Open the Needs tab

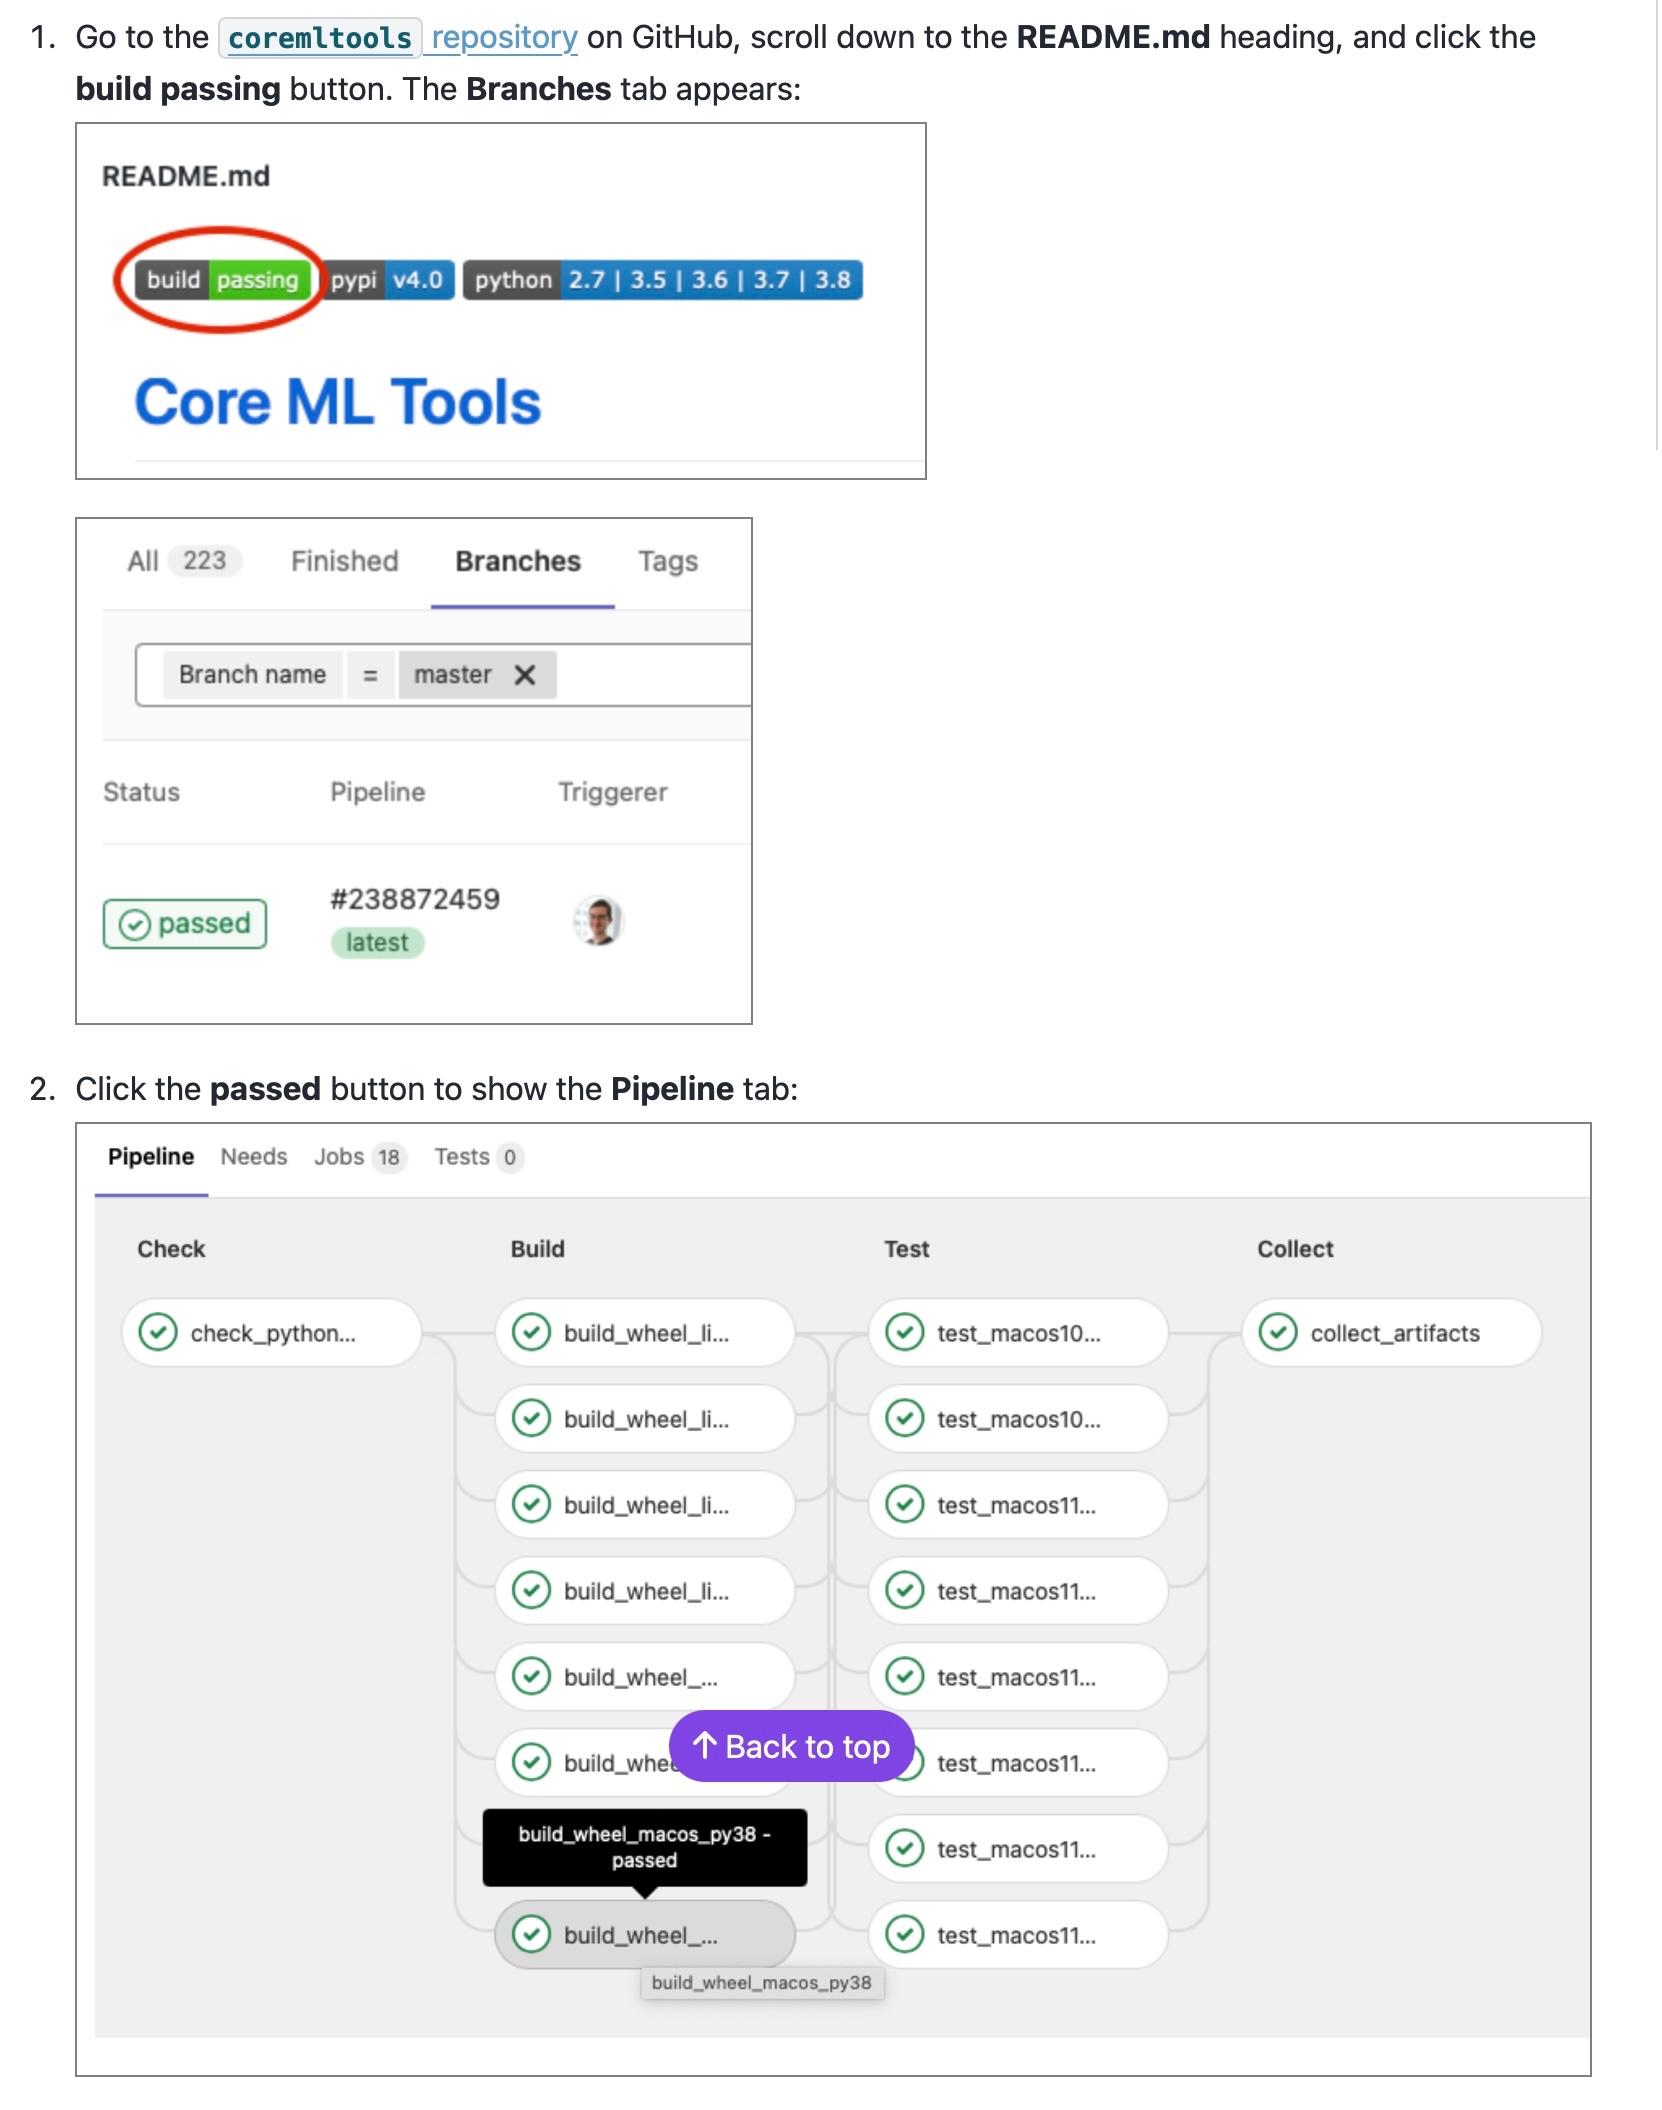coord(254,1157)
